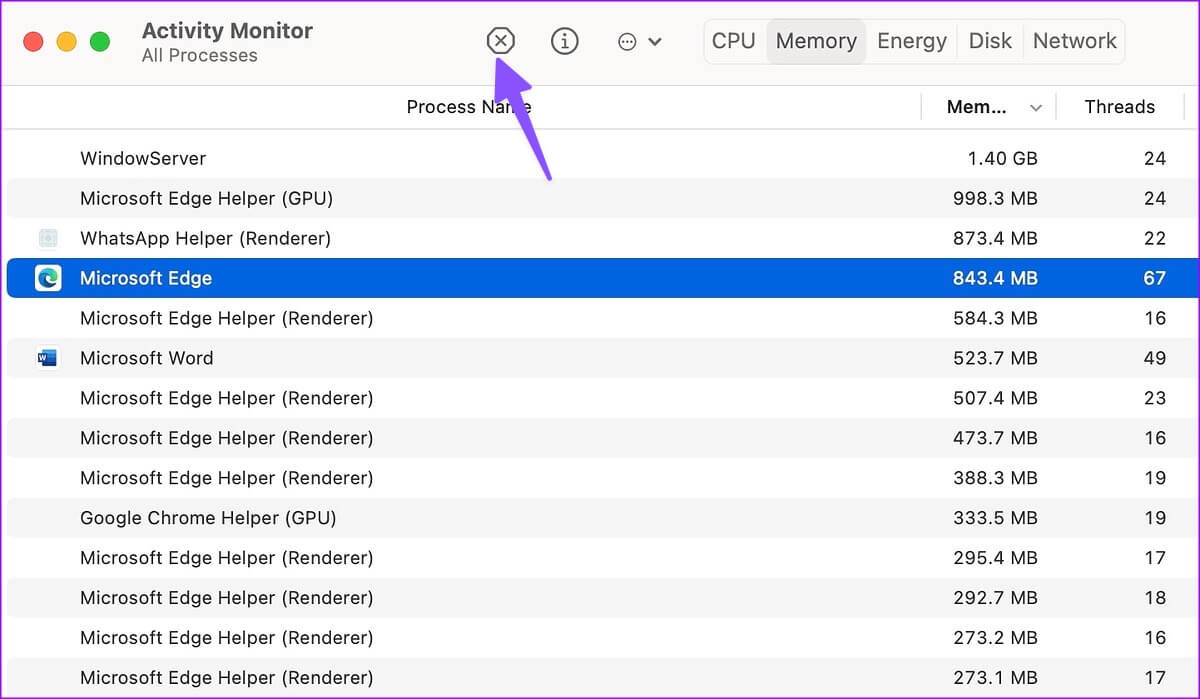1200x699 pixels.
Task: Click the 1.40 GB memory value
Action: point(1002,158)
